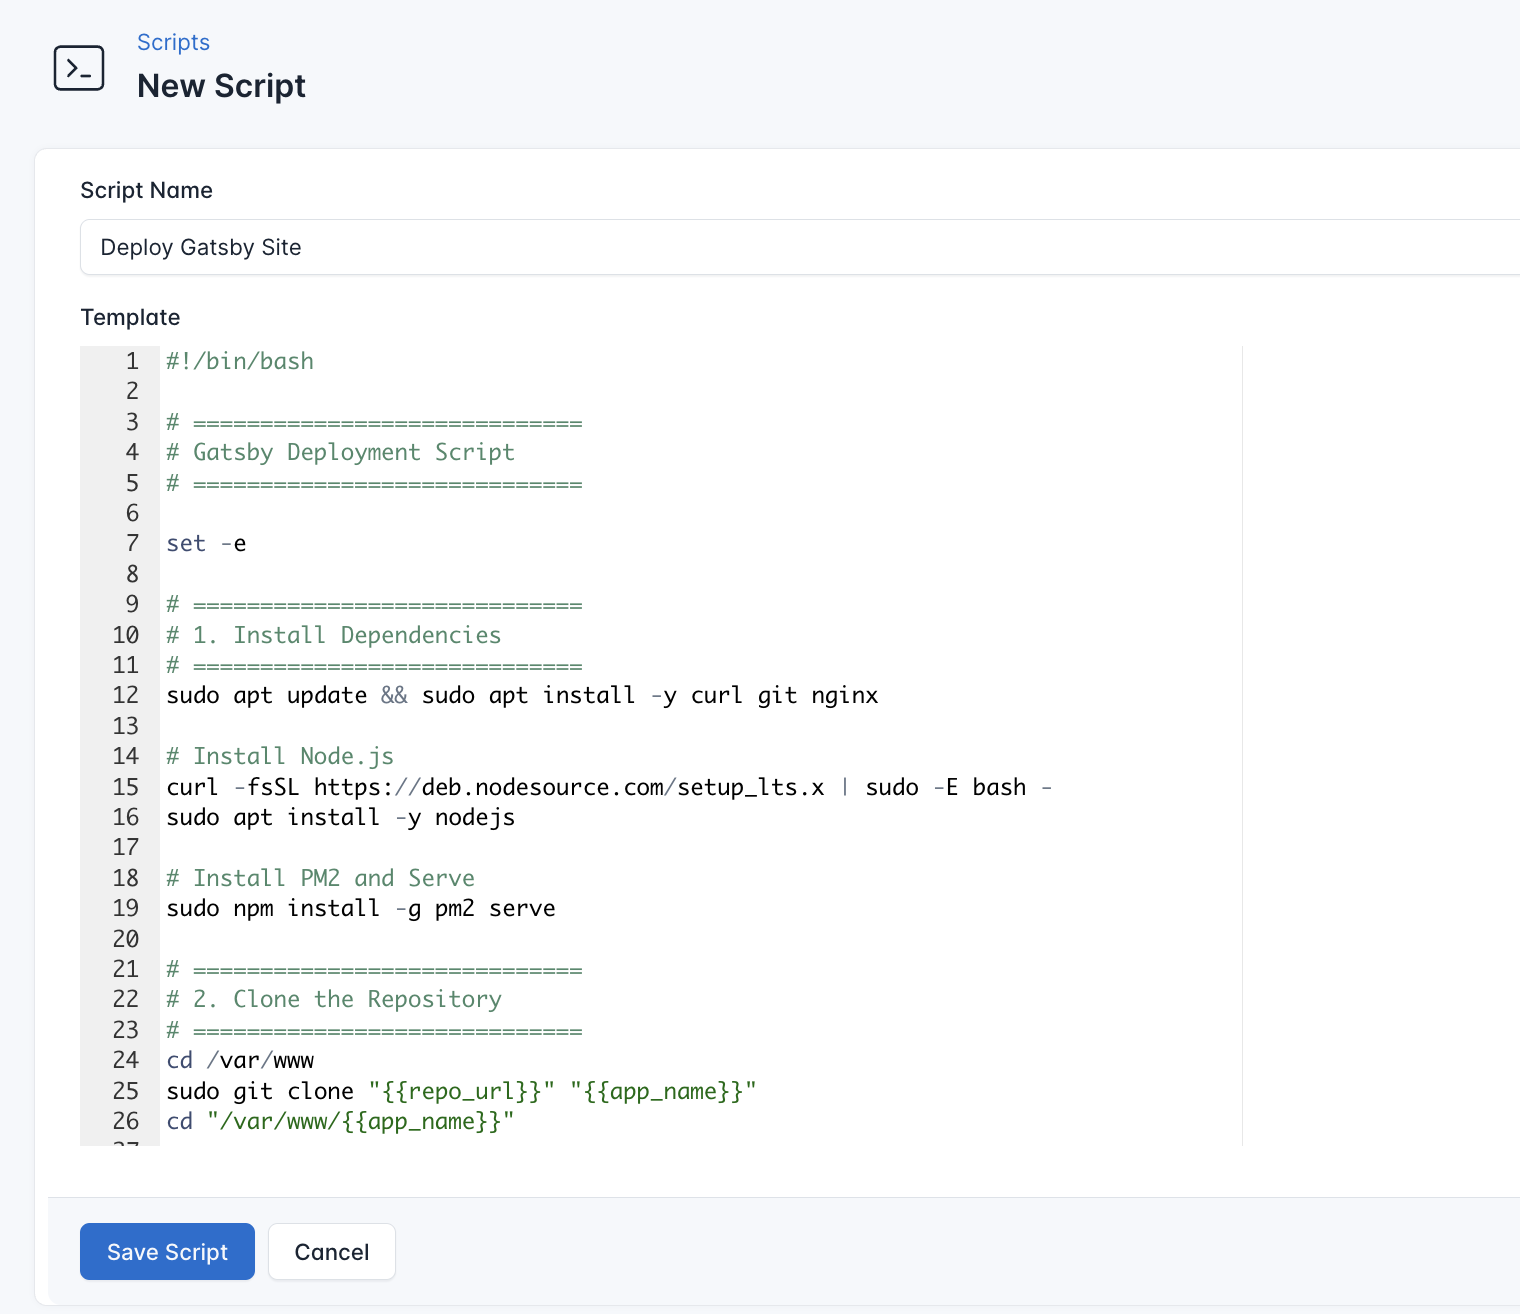Click the sudo npm install pm2 line
Viewport: 1520px width, 1314px height.
click(x=361, y=908)
